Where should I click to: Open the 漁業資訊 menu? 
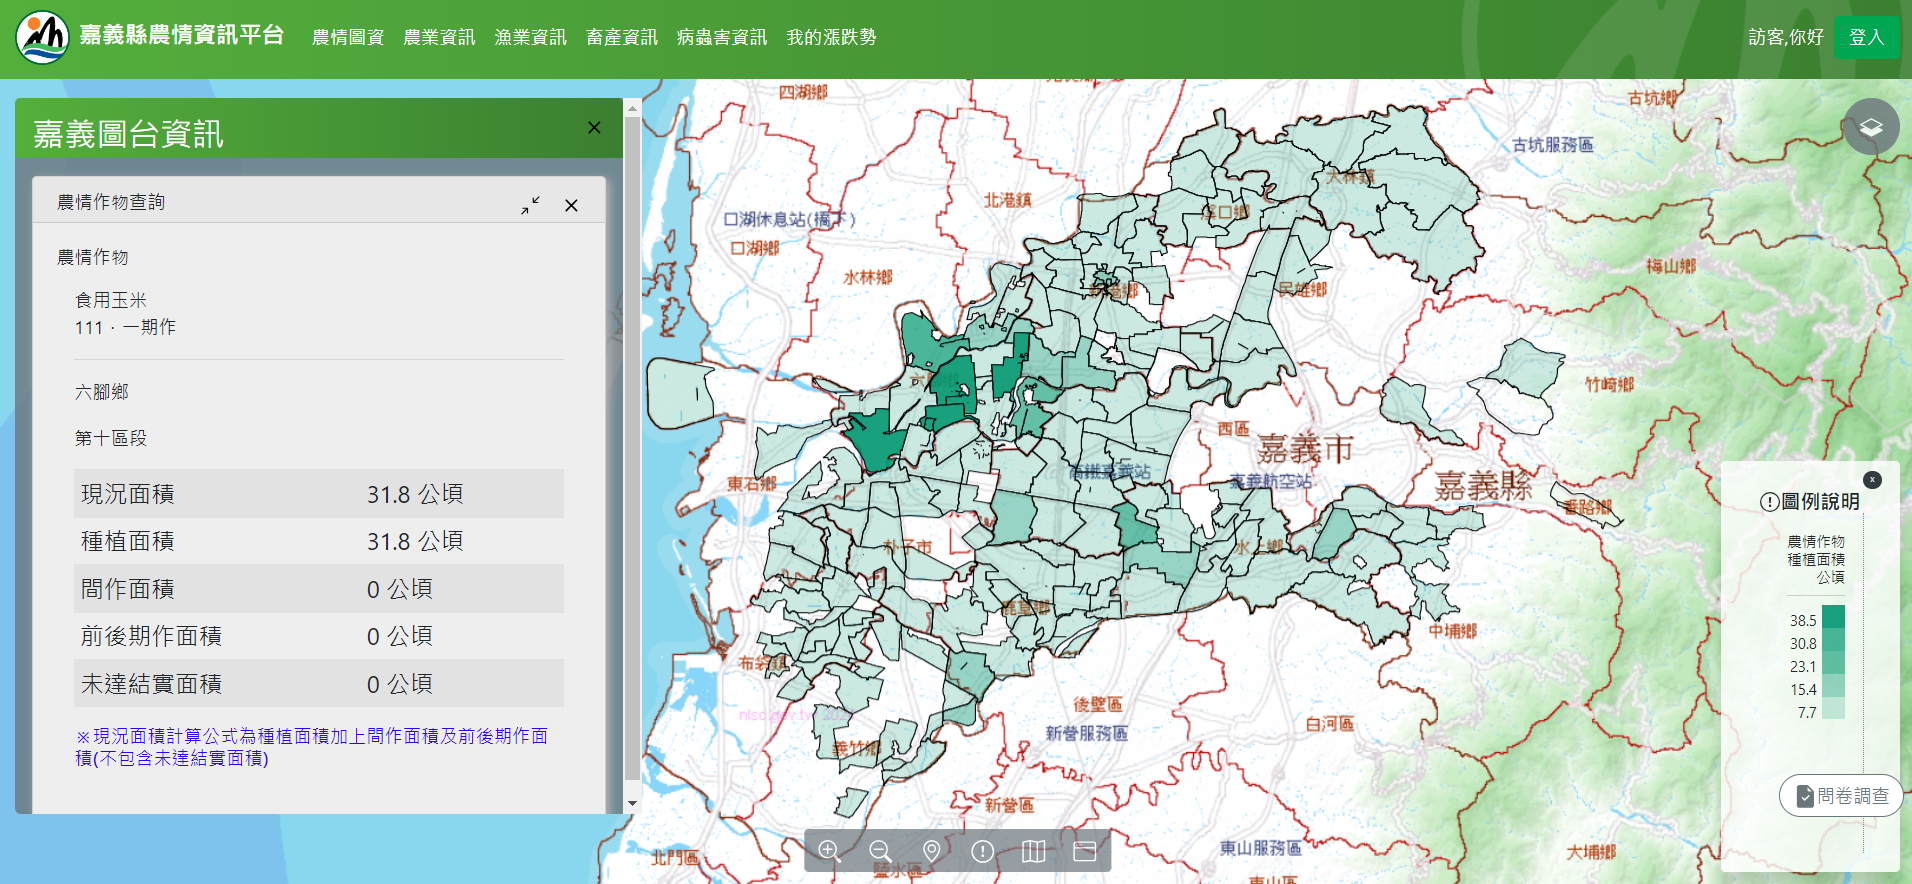(530, 38)
